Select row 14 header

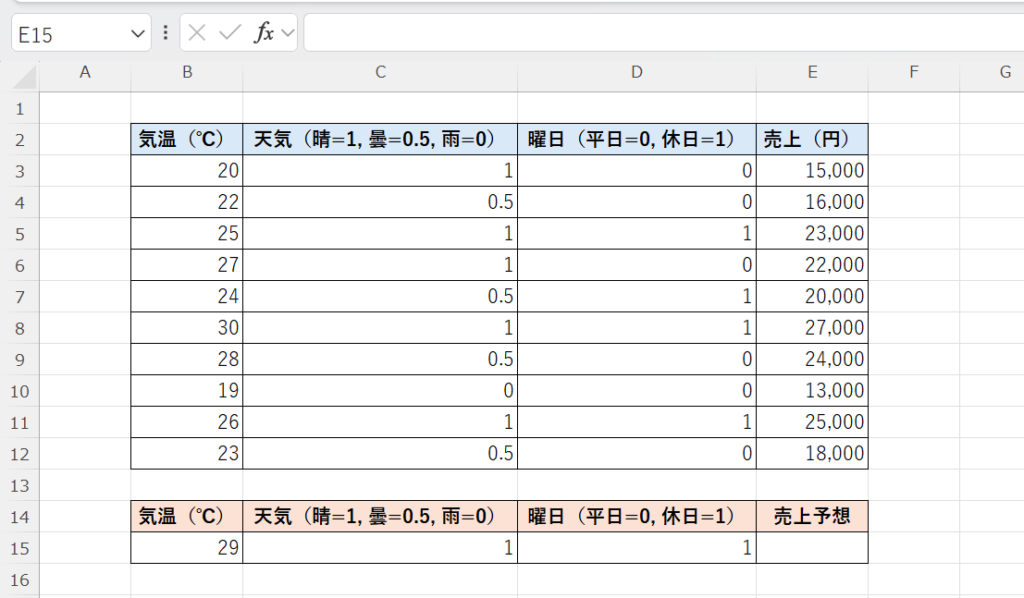(20, 517)
